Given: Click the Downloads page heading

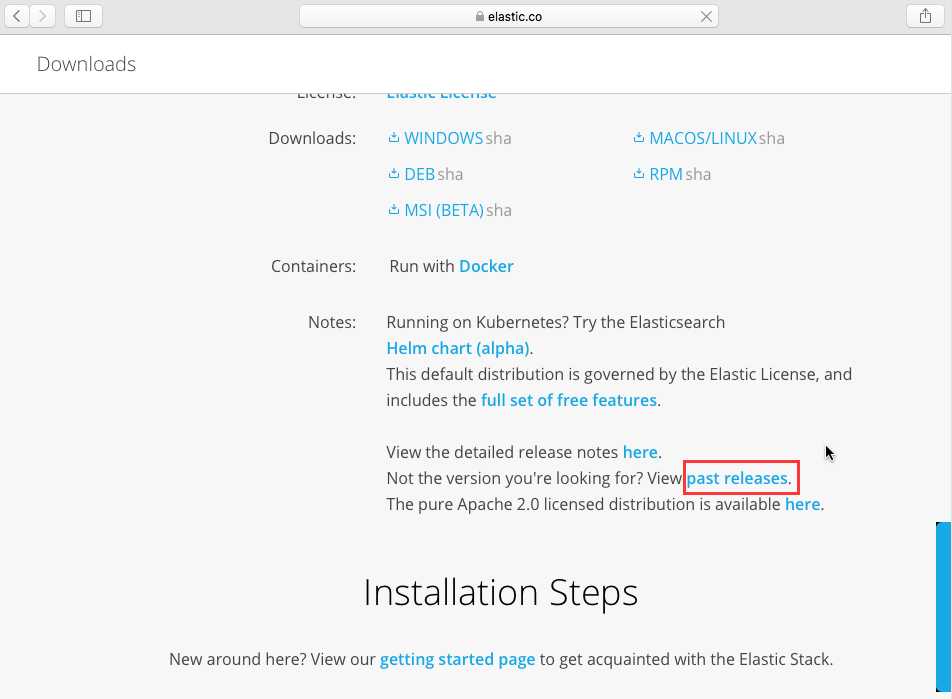Looking at the screenshot, I should point(86,64).
